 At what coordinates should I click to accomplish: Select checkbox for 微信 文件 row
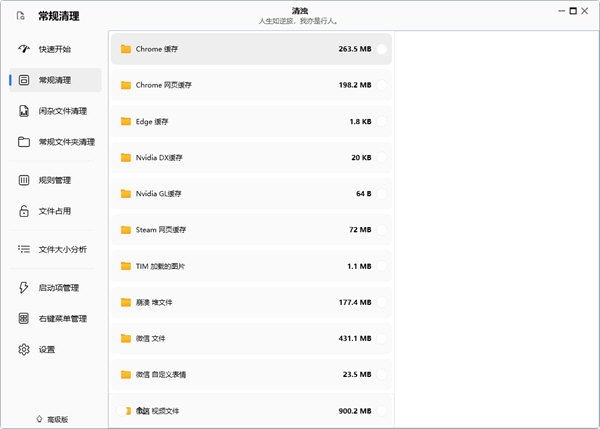(x=382, y=338)
